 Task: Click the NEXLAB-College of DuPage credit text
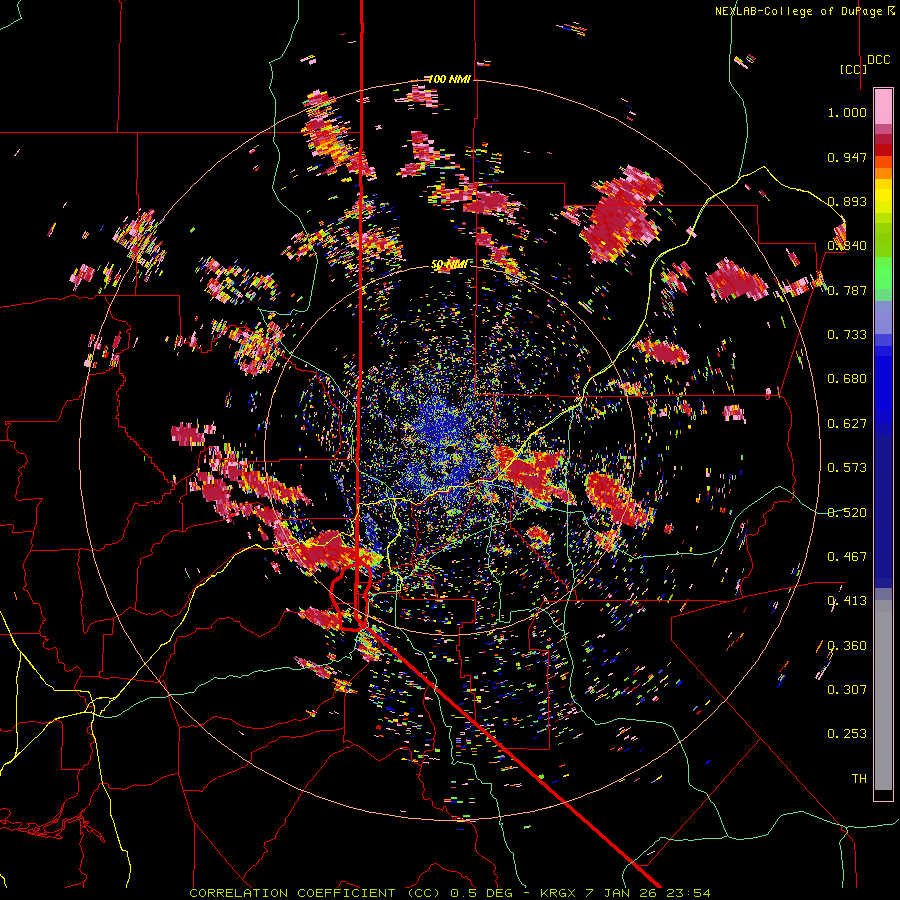click(805, 11)
